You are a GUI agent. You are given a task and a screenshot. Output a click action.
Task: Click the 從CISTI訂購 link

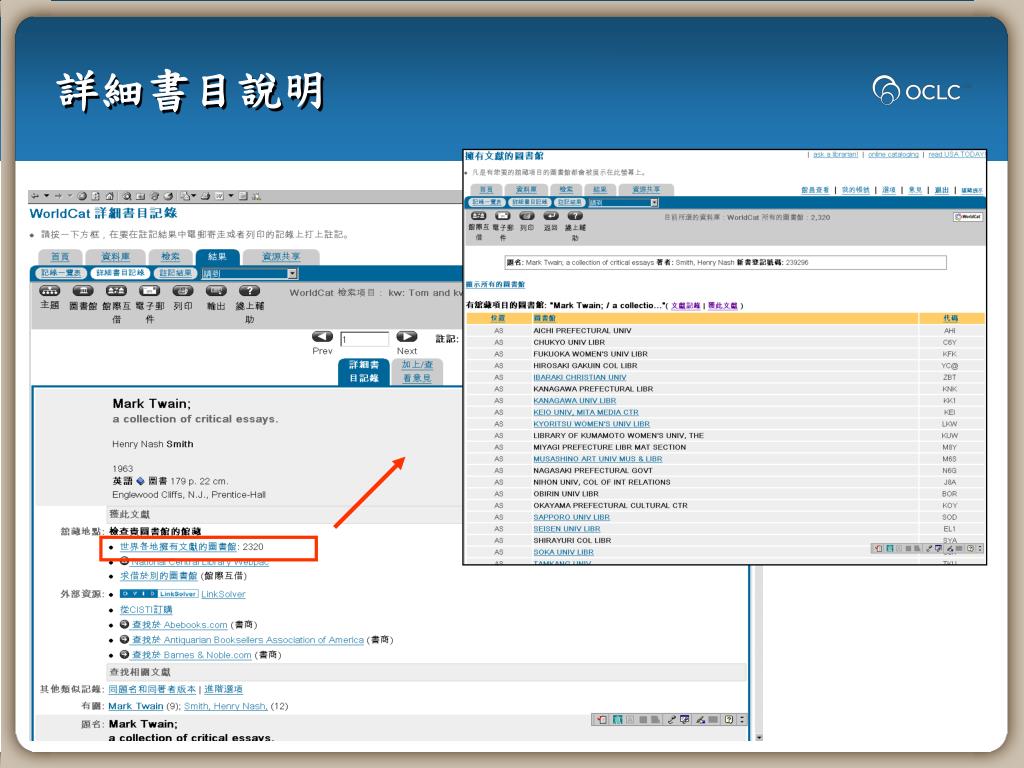[146, 609]
